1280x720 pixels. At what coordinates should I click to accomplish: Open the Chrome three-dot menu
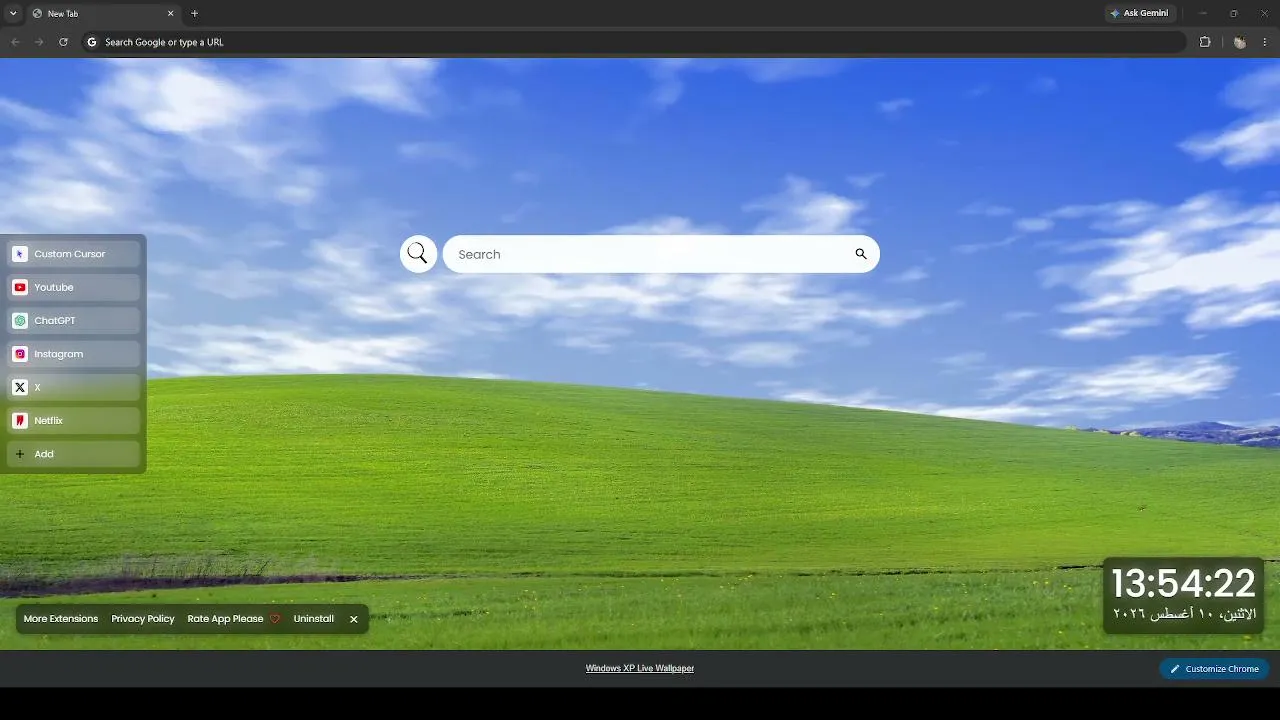coord(1265,42)
